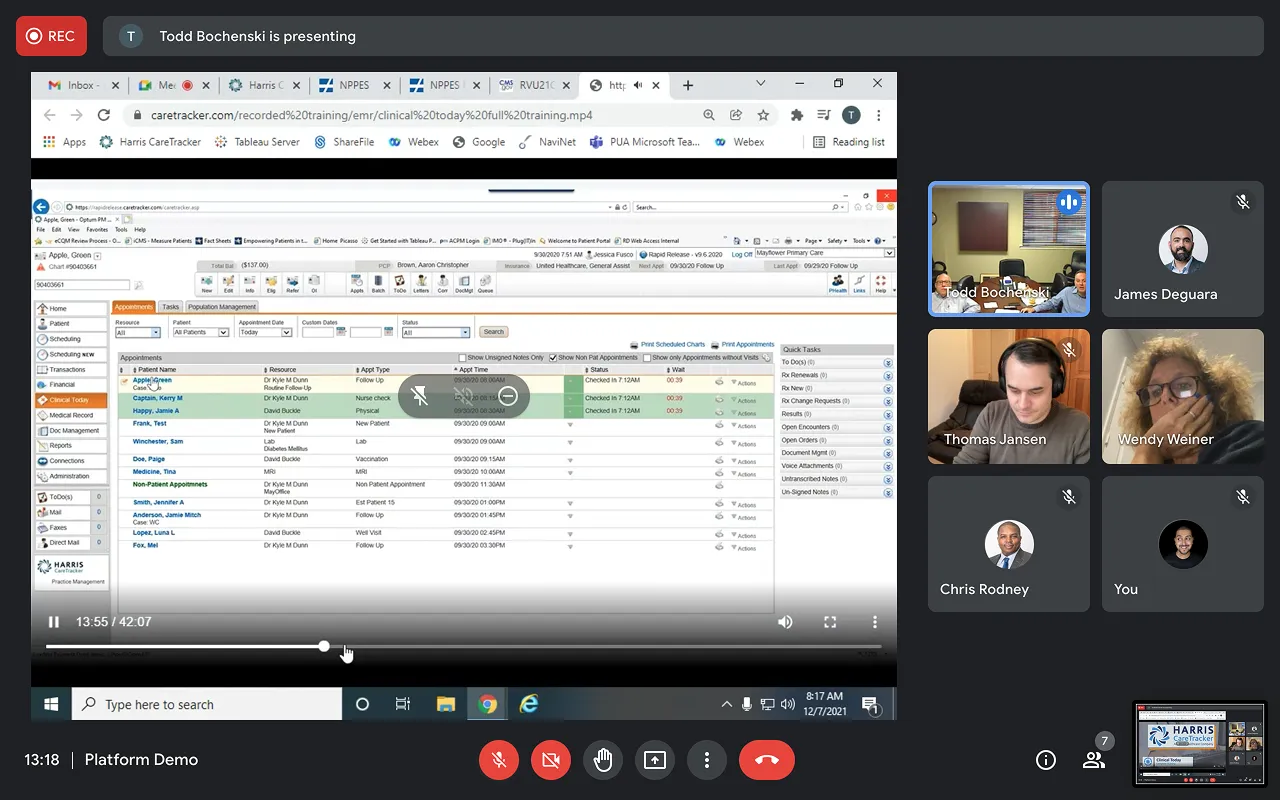The width and height of the screenshot is (1280, 800).
Task: Click the Queue toolbar icon
Action: [x=485, y=284]
